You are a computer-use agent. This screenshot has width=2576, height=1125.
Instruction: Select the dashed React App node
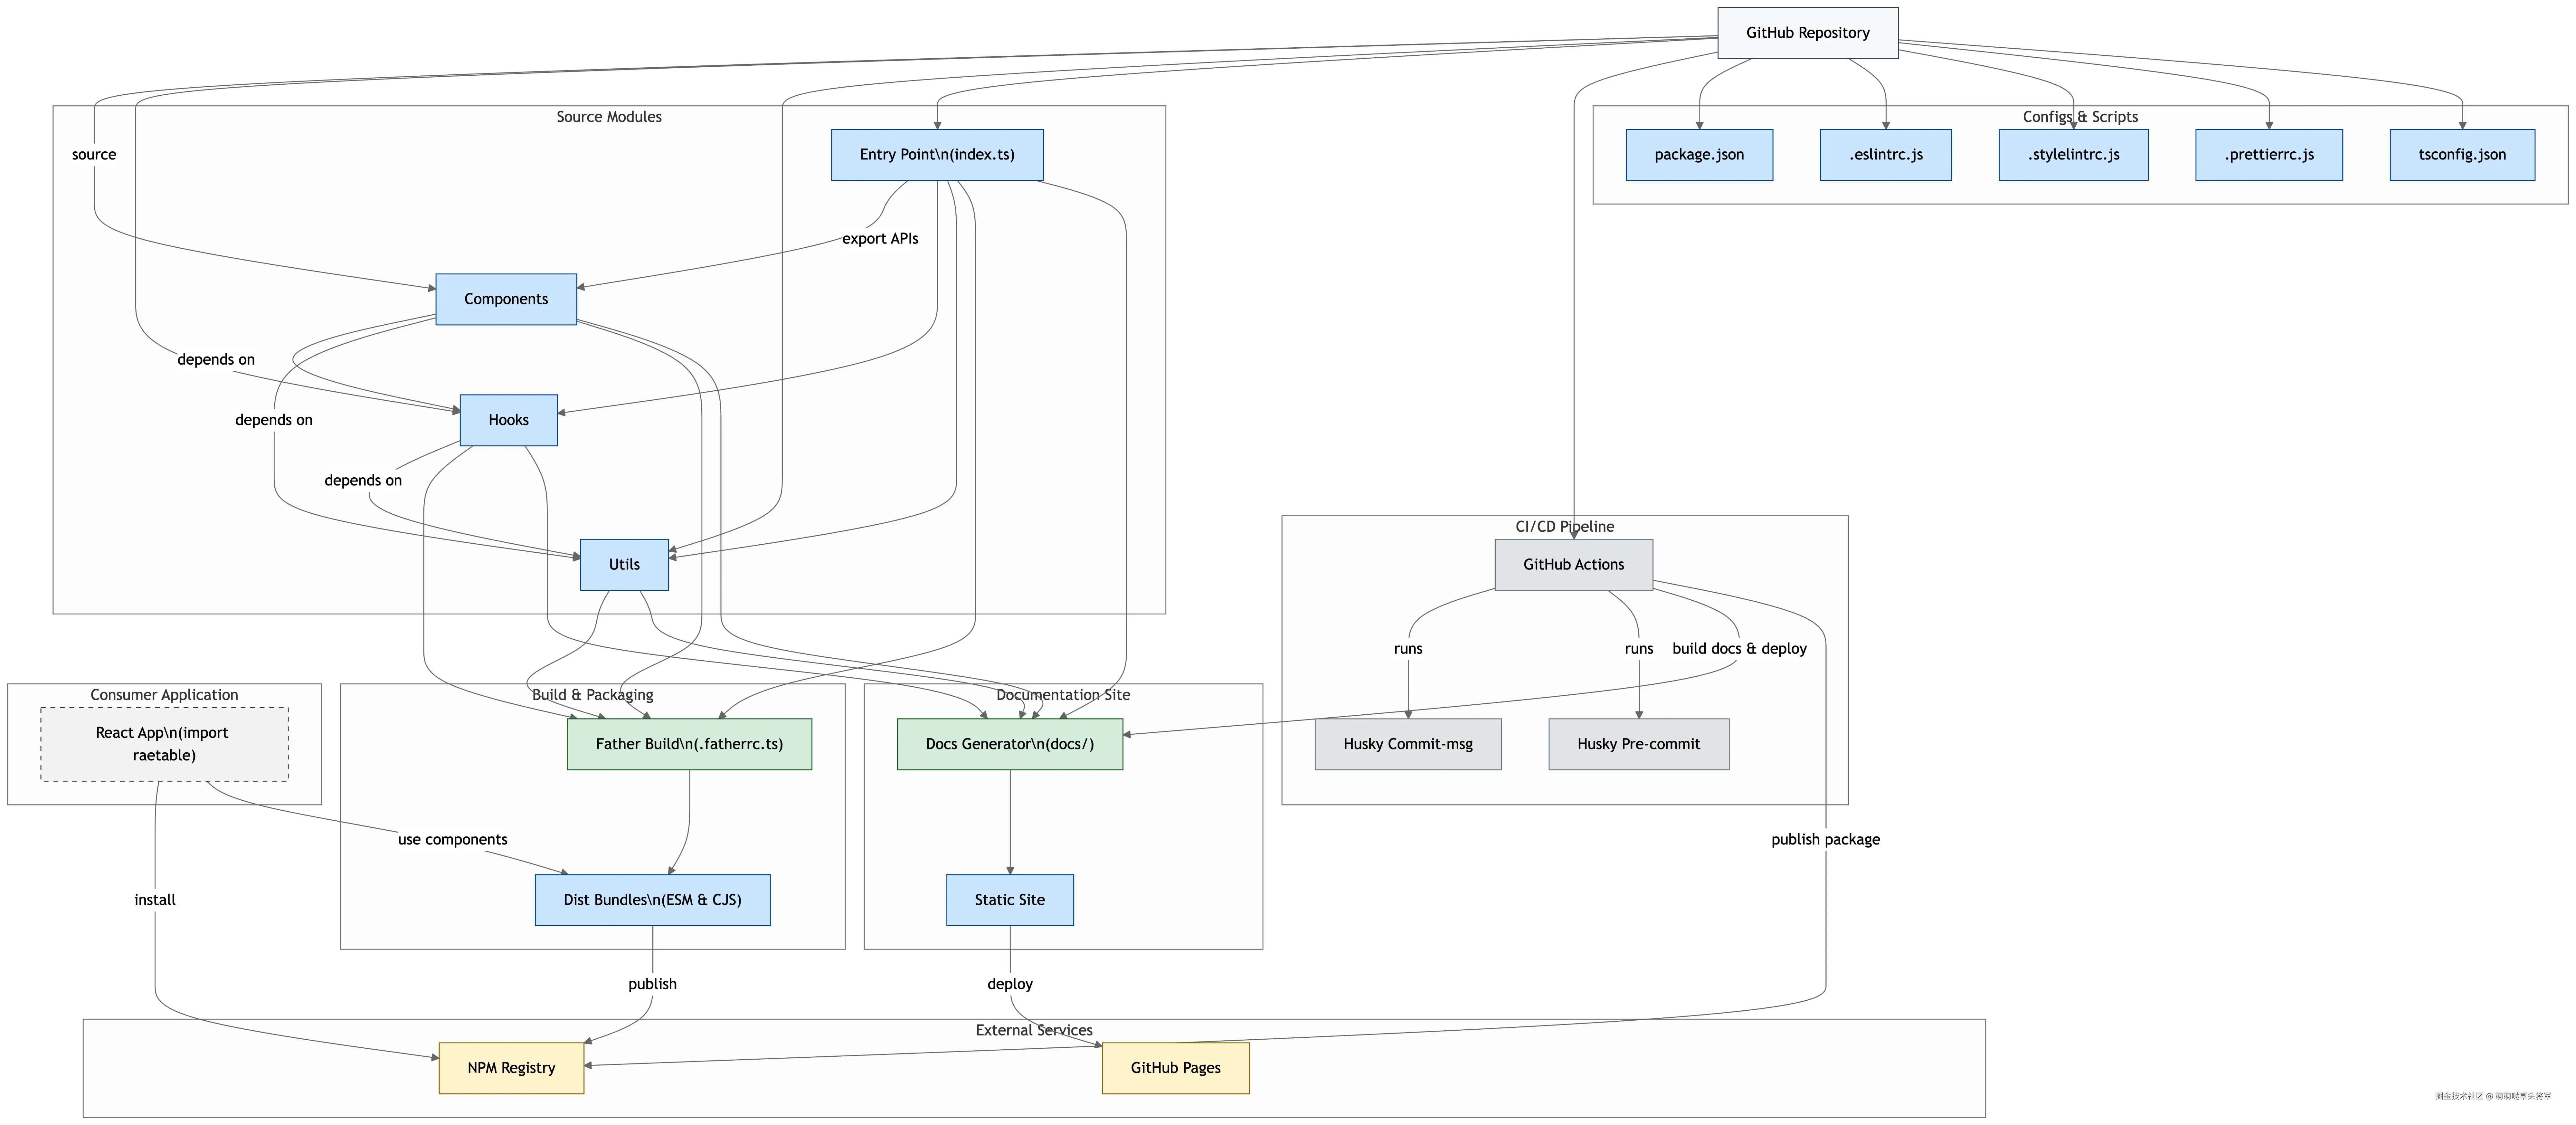click(164, 744)
